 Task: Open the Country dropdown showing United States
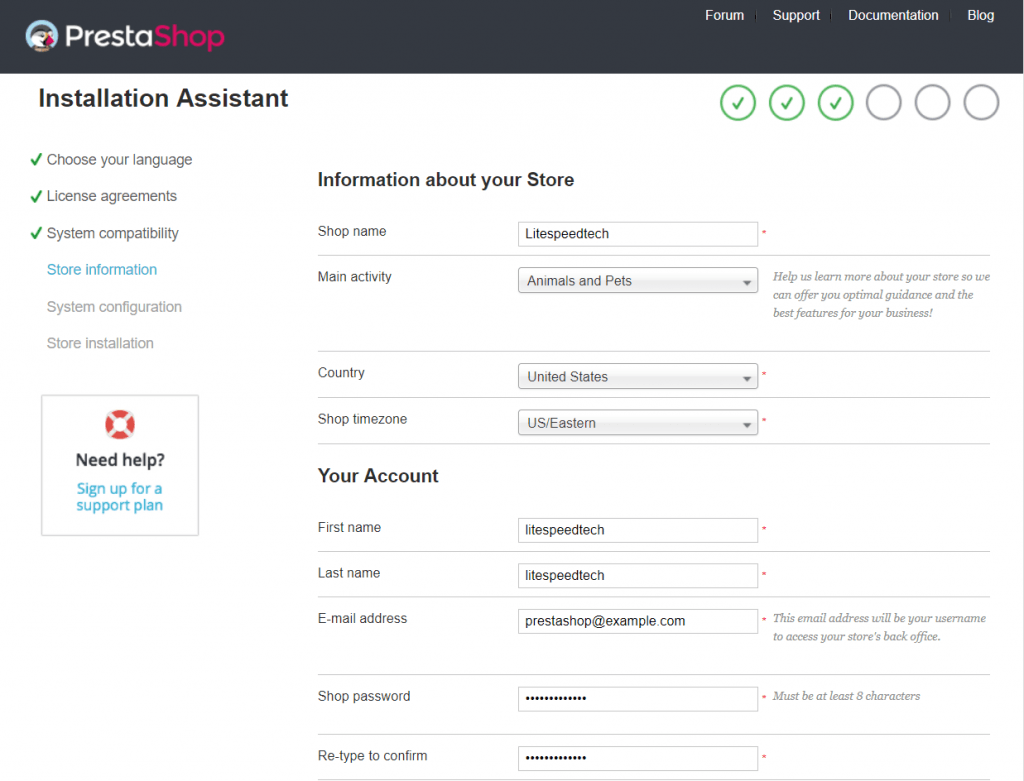[x=638, y=376]
